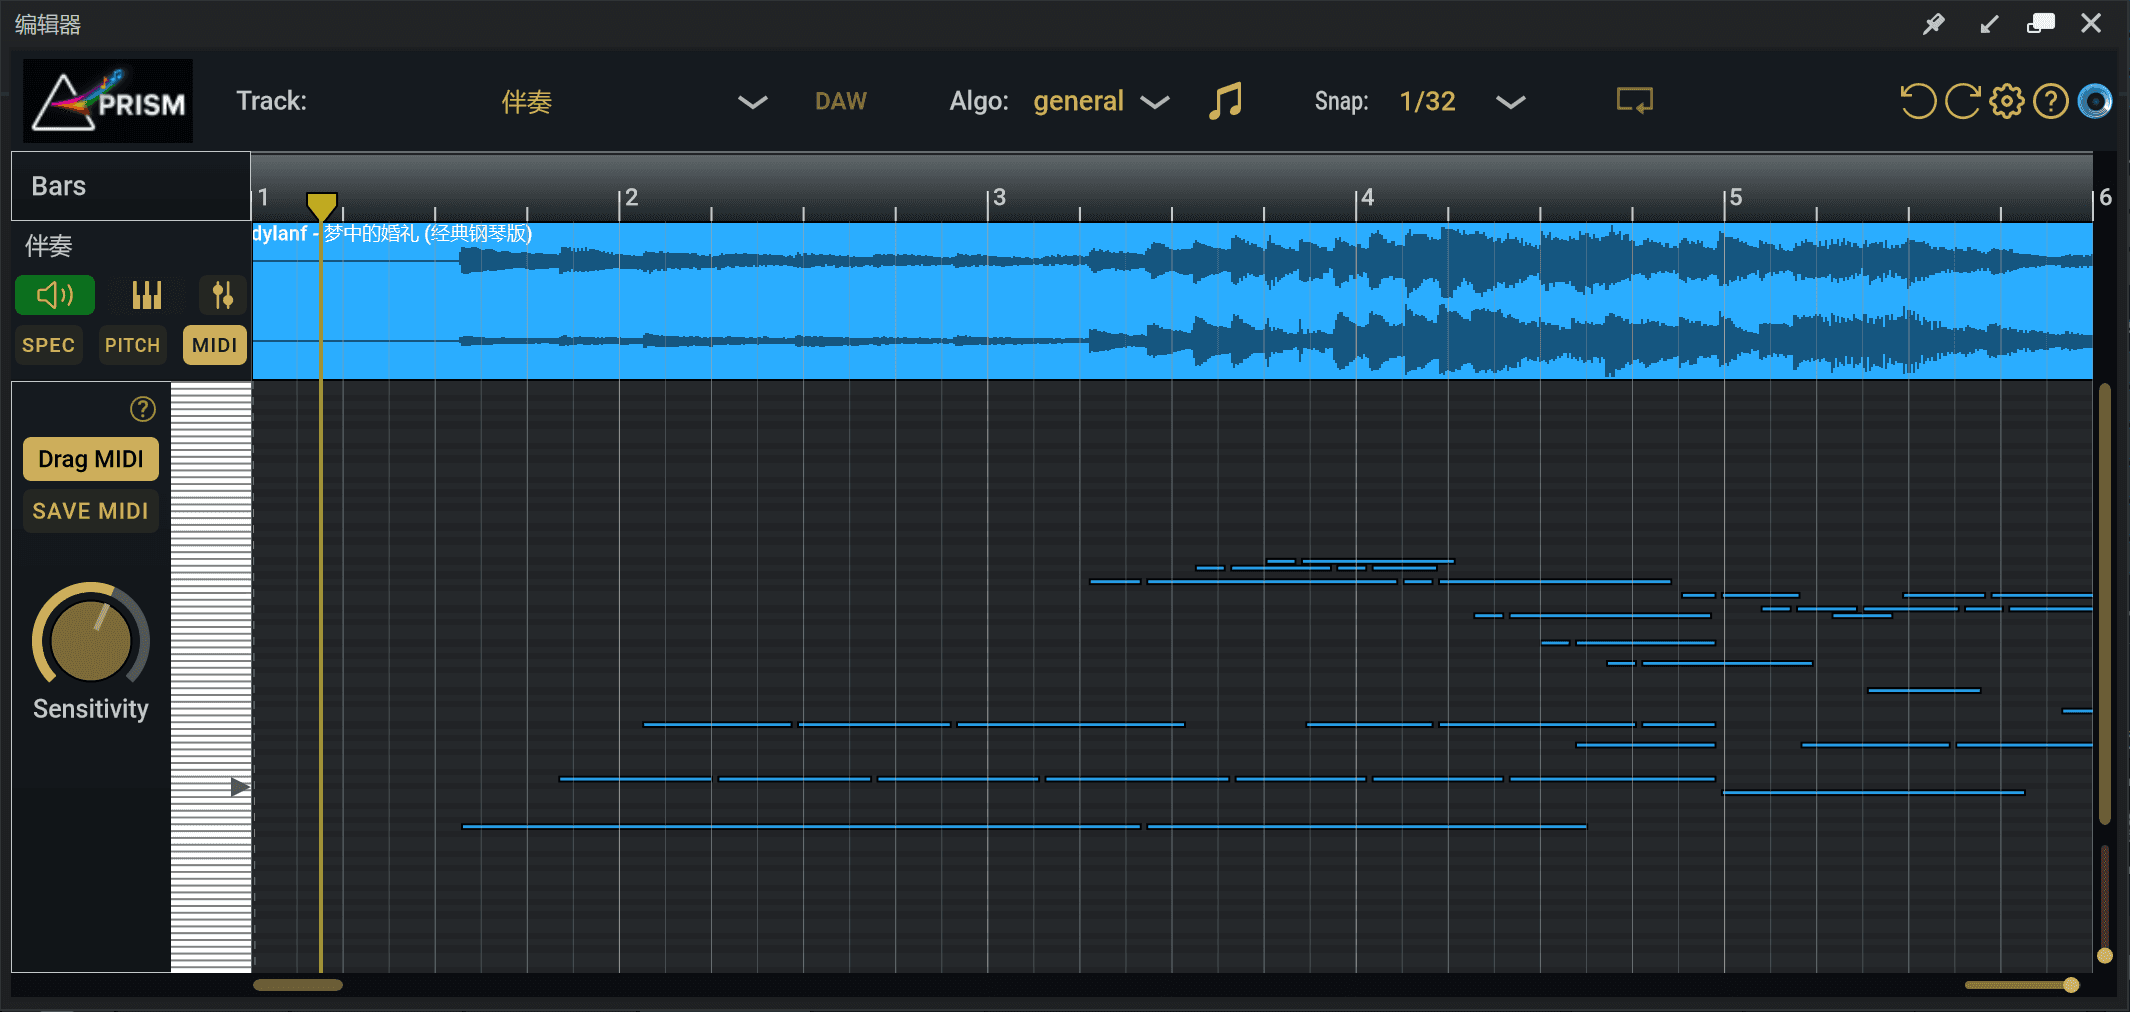
Task: Click the audio waveform clip
Action: point(1172,301)
